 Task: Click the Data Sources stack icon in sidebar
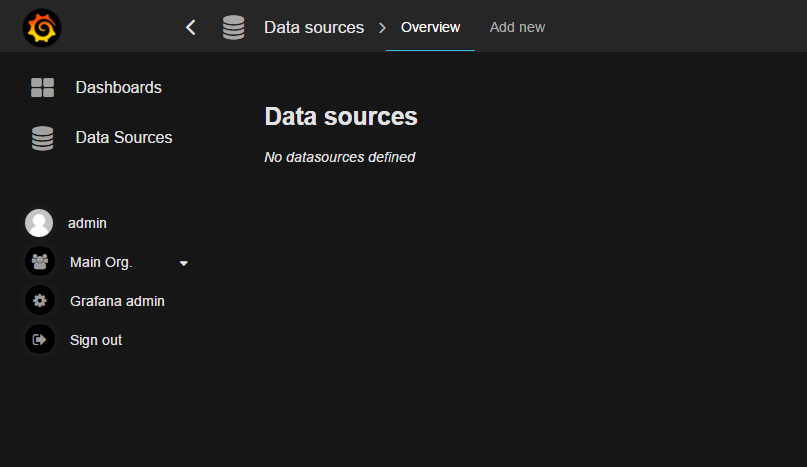42,138
